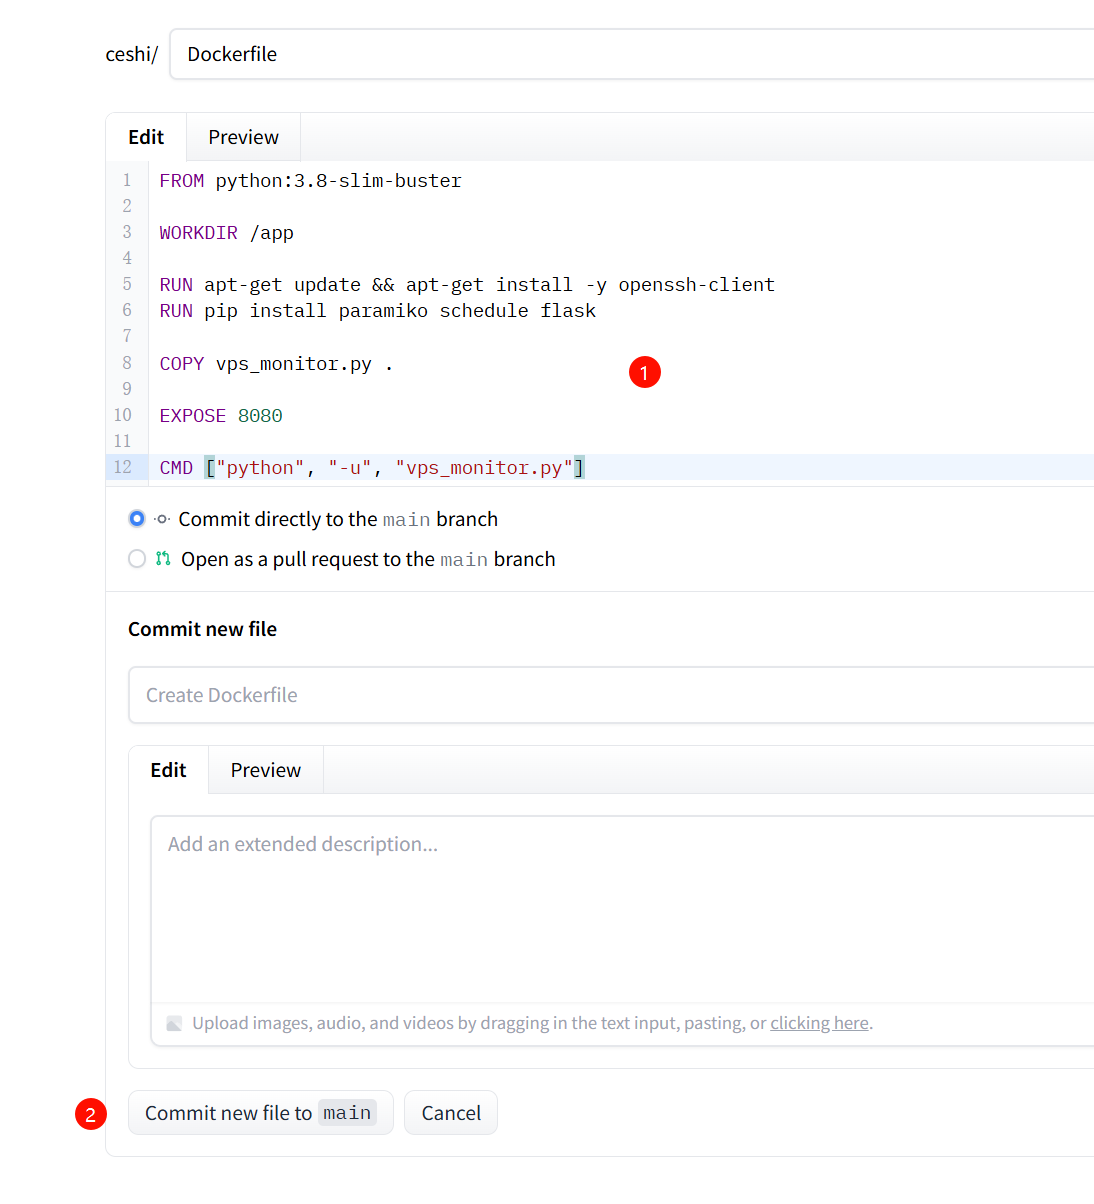
Task: Cancel the new file commit
Action: tap(451, 1113)
